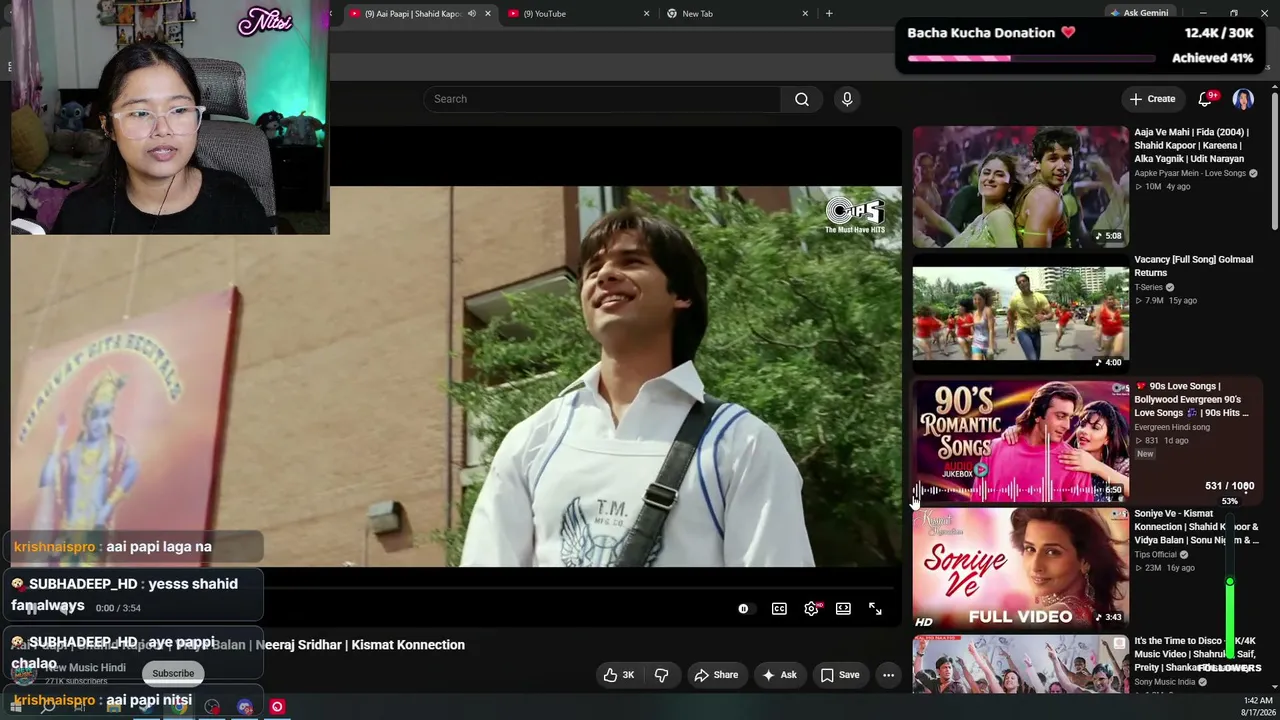Toggle closed captions on the video

[x=779, y=609]
